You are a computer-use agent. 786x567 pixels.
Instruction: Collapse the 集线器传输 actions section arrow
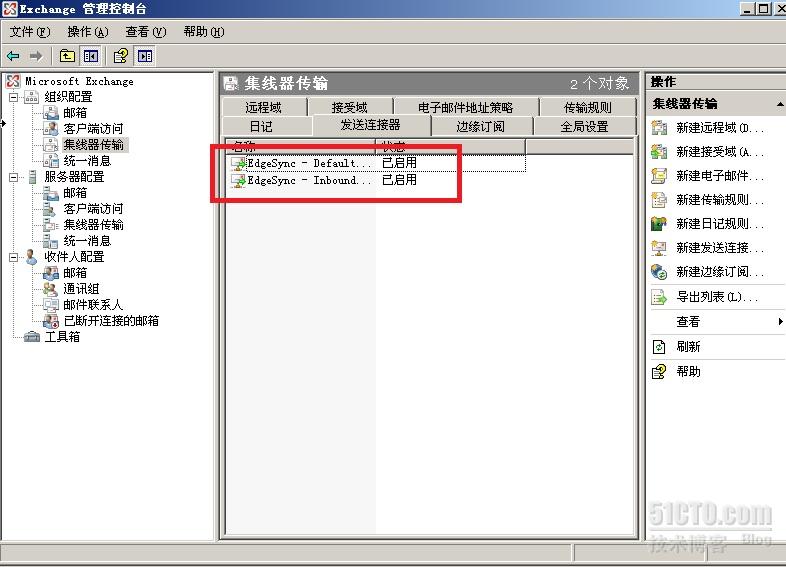point(780,104)
